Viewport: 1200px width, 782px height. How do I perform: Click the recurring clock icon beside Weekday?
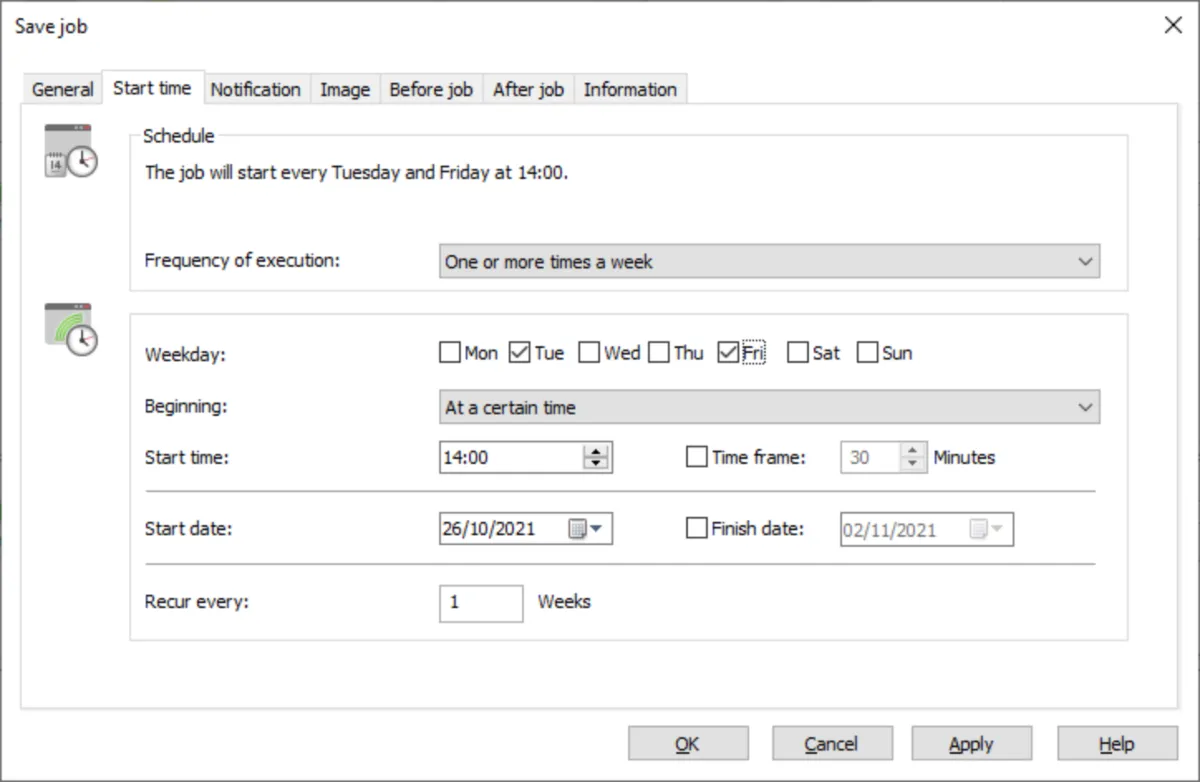(71, 329)
